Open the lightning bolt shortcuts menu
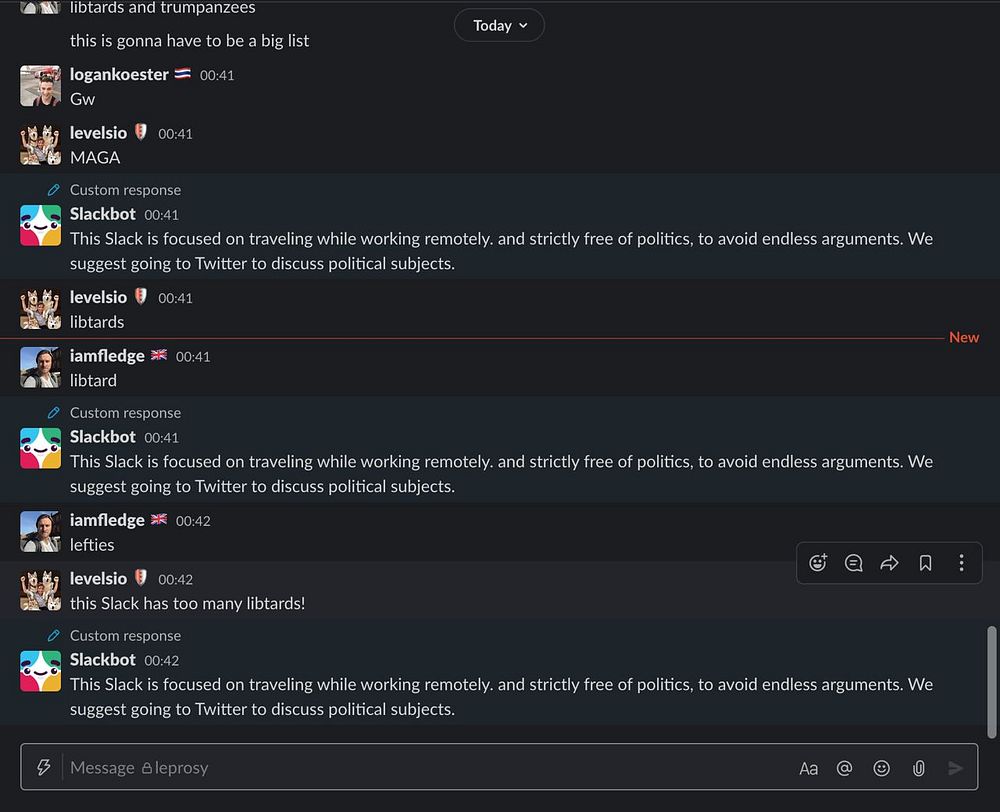 tap(43, 767)
